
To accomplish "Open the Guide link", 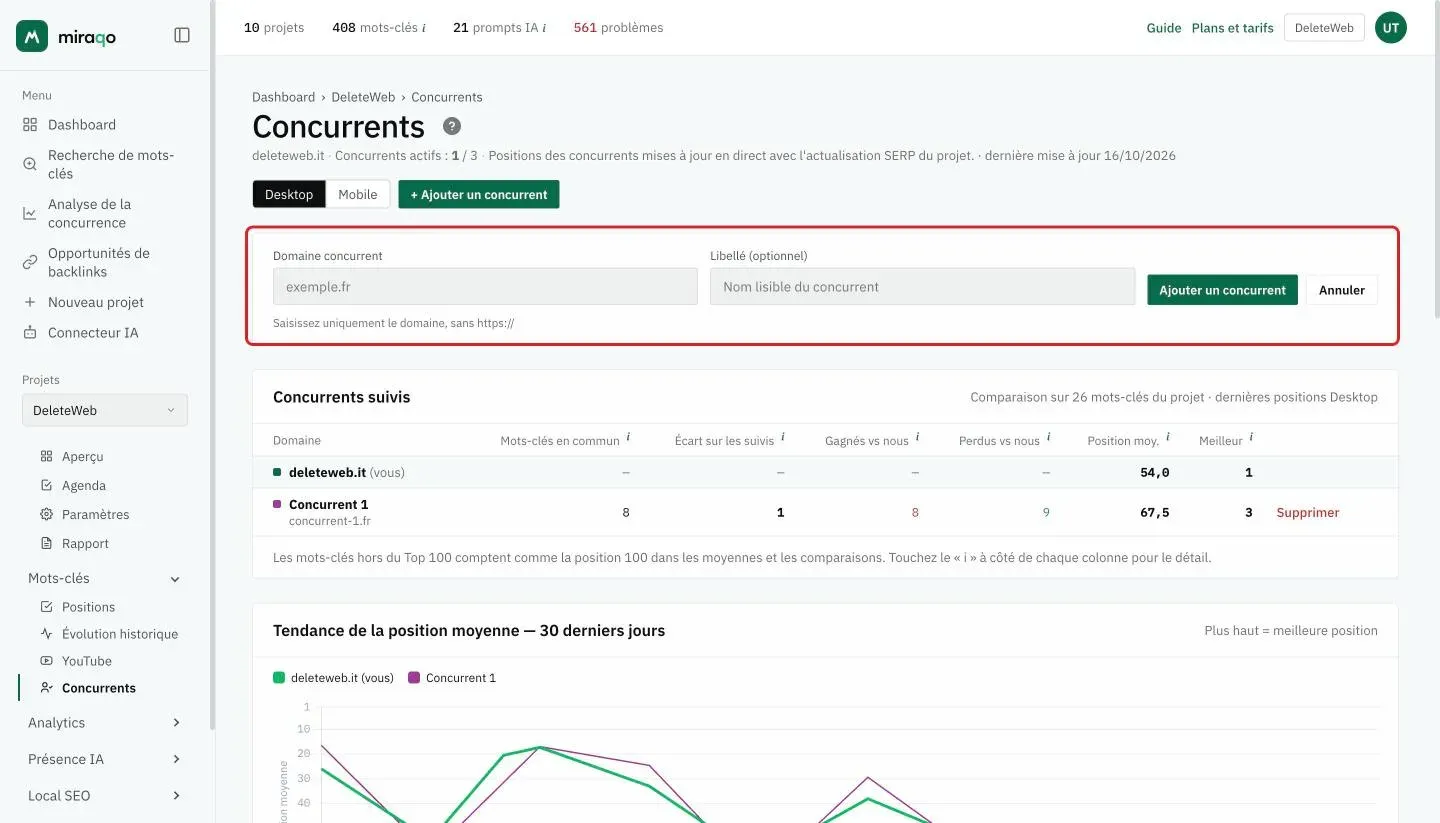I will click(x=1164, y=28).
